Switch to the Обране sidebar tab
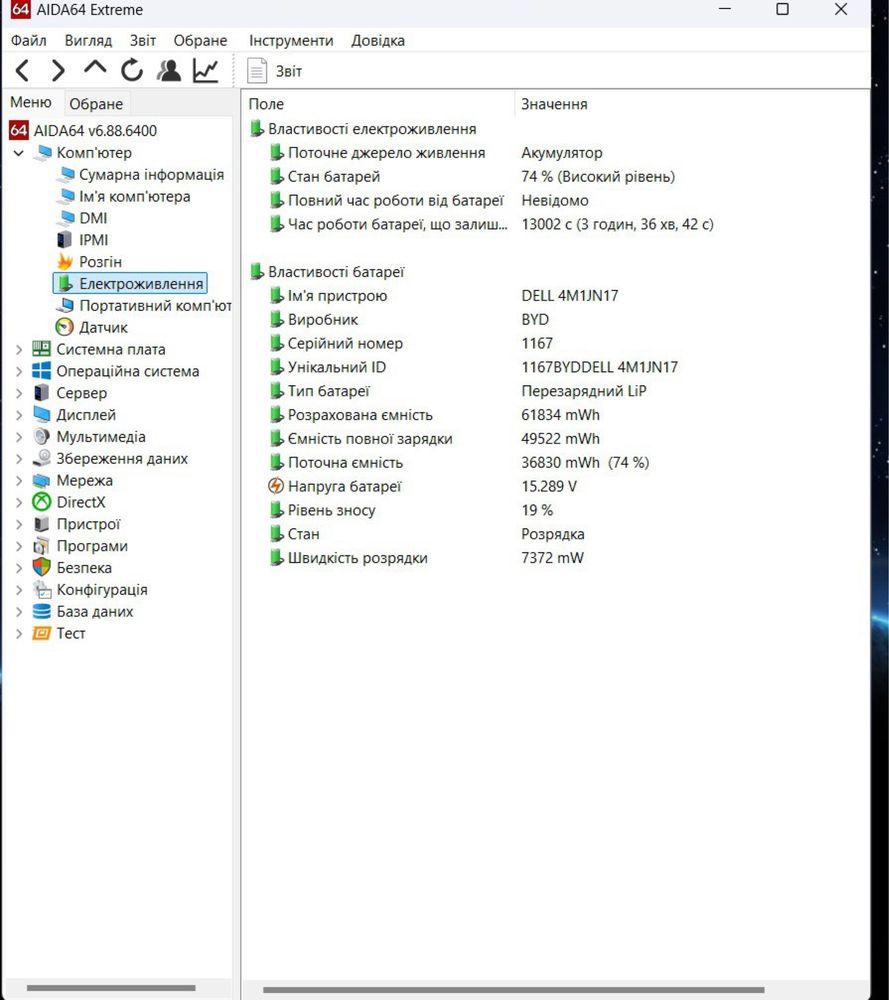The height and width of the screenshot is (1000, 889). point(96,103)
